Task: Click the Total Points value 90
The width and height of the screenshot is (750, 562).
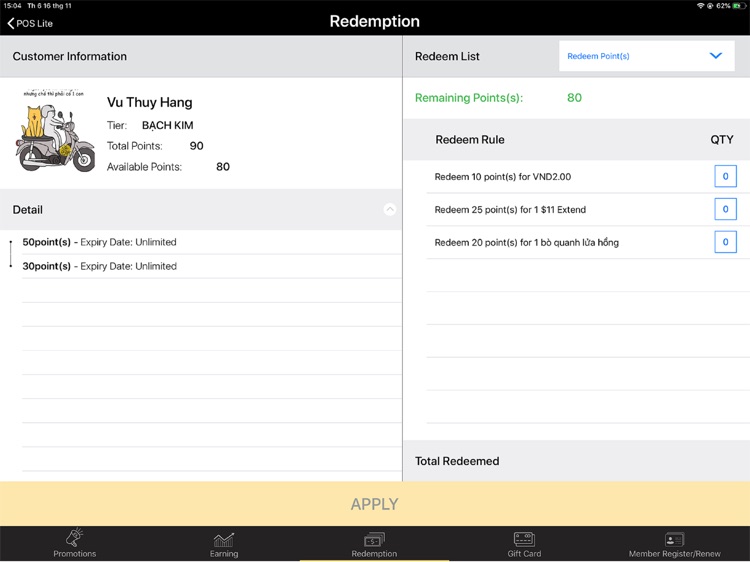Action: pyautogui.click(x=197, y=146)
